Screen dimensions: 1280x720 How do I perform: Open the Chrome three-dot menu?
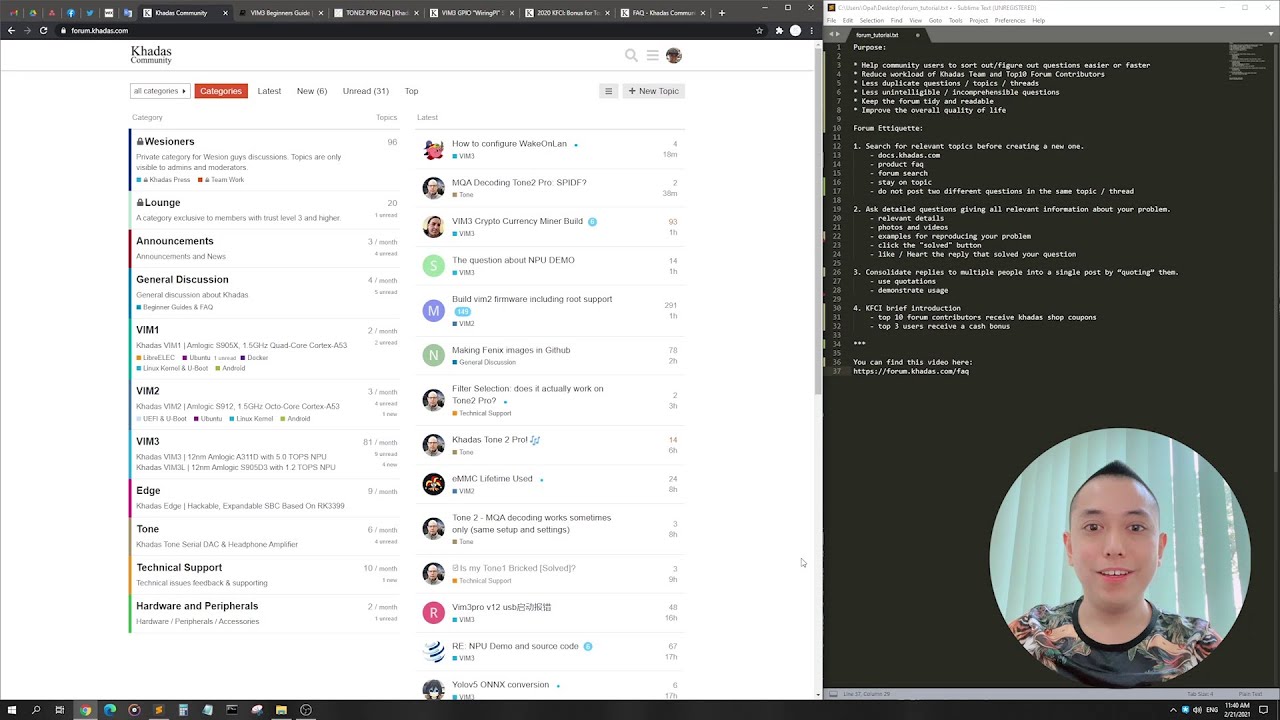pyautogui.click(x=811, y=30)
